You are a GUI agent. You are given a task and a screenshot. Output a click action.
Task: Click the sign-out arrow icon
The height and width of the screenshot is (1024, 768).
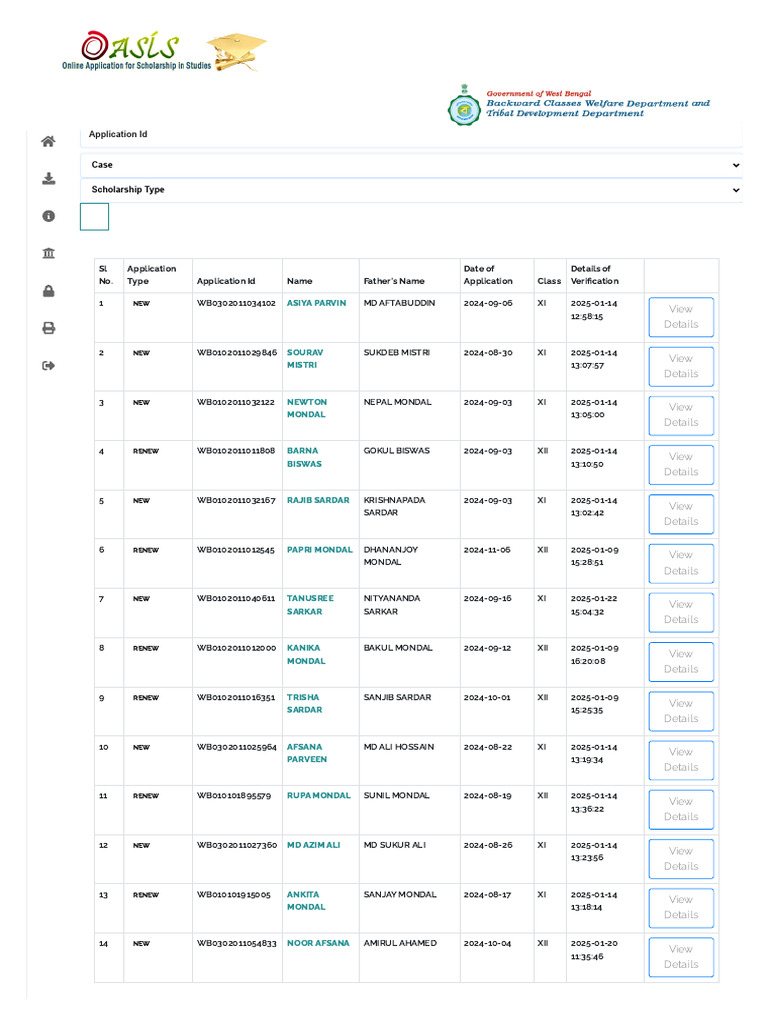click(x=48, y=366)
